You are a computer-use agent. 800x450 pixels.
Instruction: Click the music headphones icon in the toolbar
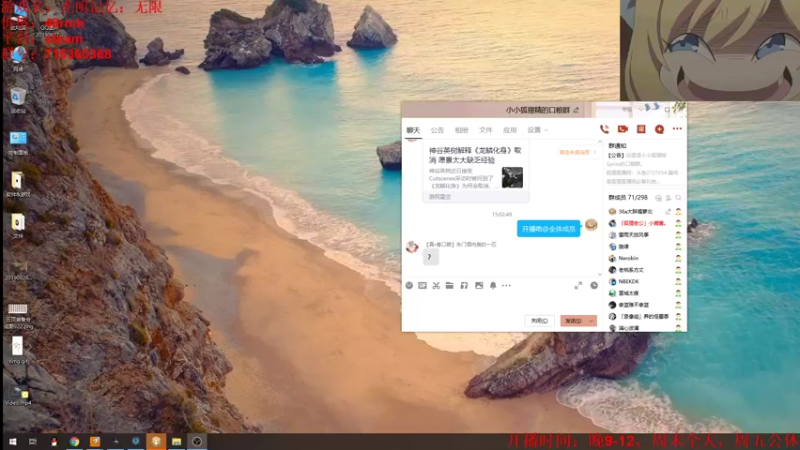pyautogui.click(x=464, y=286)
